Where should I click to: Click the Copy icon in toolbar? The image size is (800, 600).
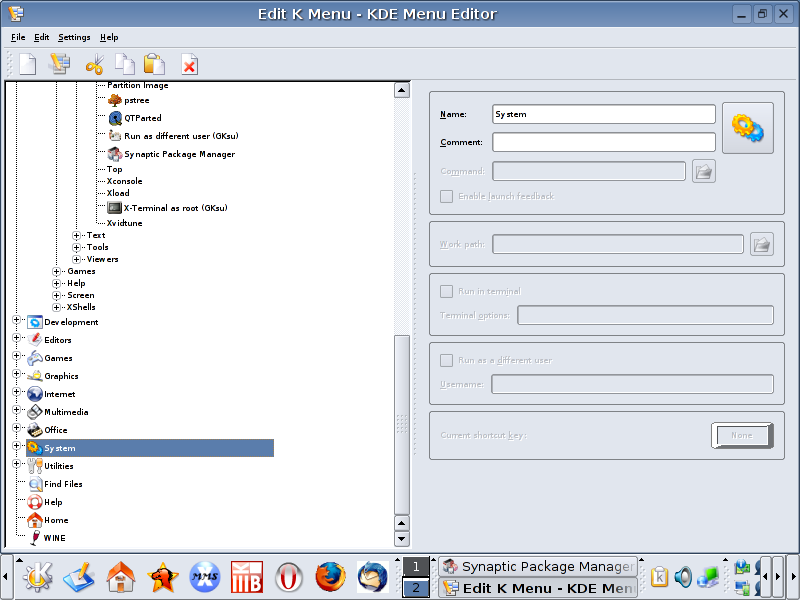(x=125, y=65)
